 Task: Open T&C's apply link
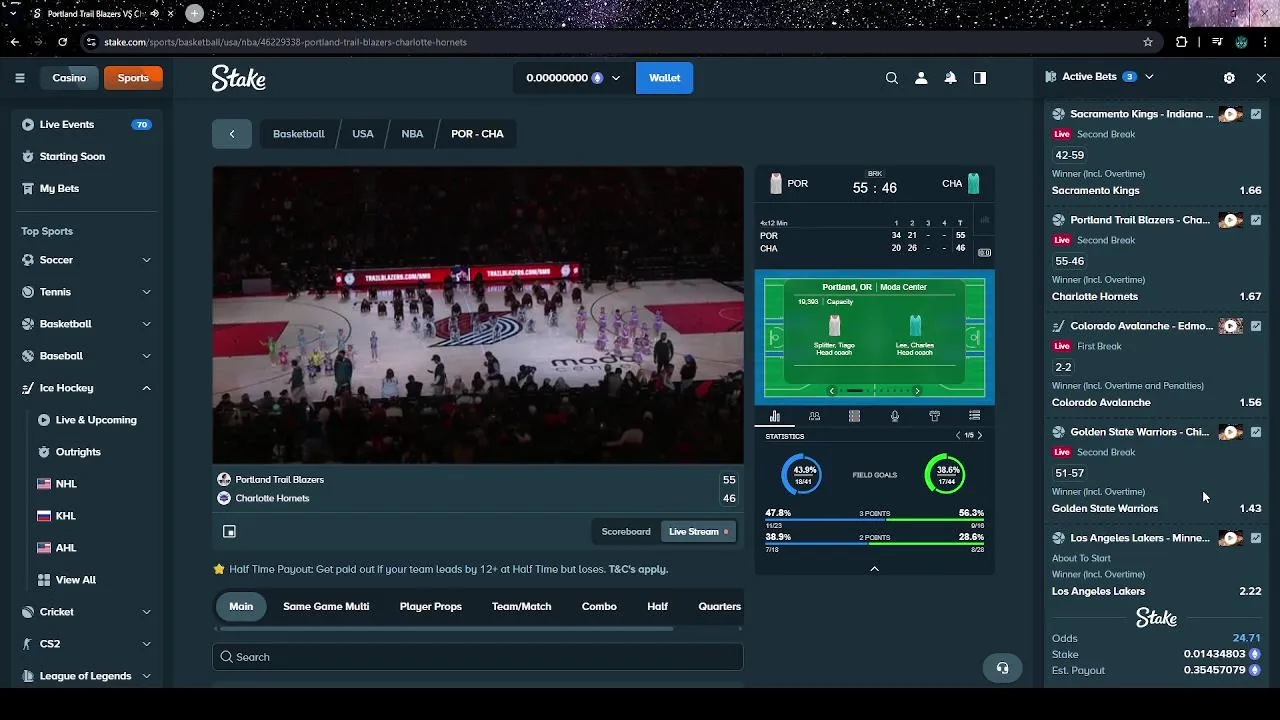(x=638, y=569)
